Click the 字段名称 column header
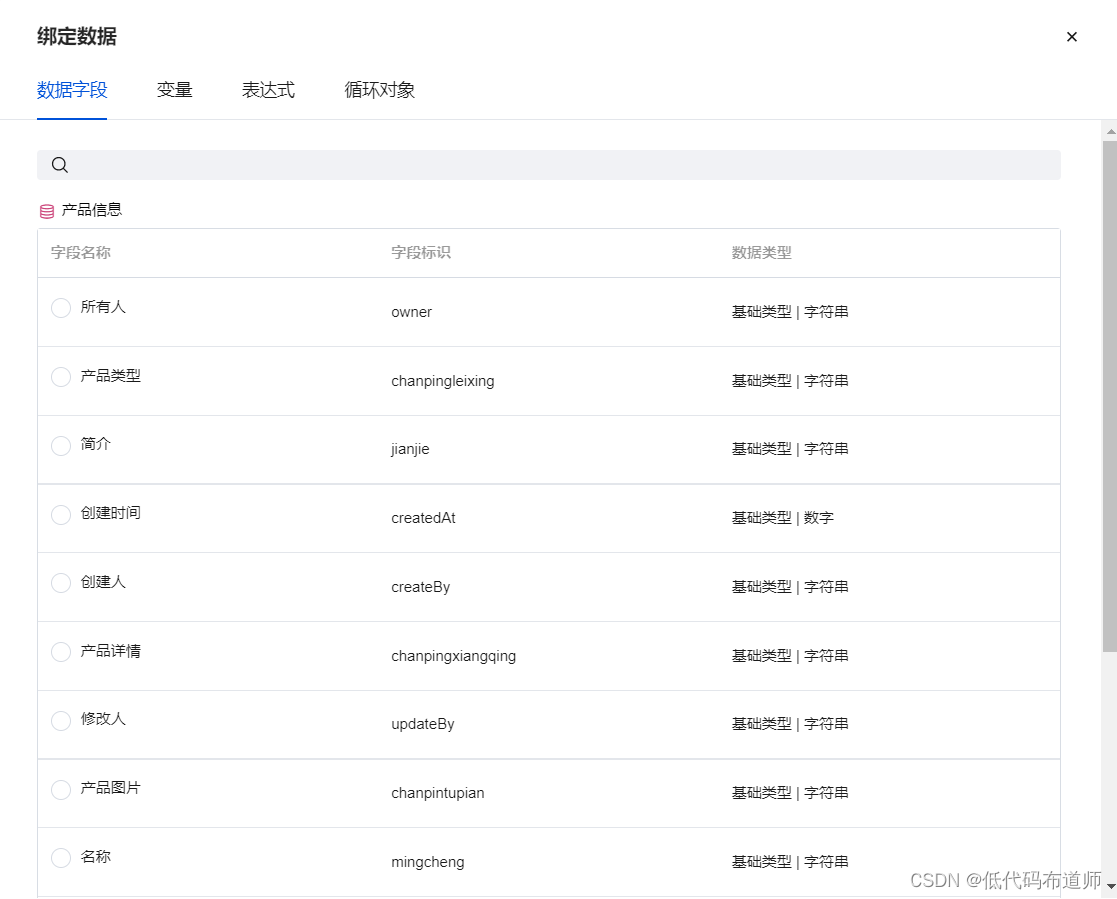Image resolution: width=1117 pixels, height=899 pixels. click(80, 252)
